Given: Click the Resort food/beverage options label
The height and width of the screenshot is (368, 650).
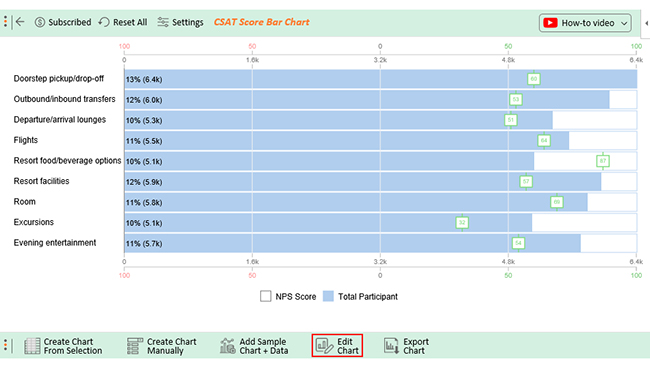Looking at the screenshot, I should 68,161.
